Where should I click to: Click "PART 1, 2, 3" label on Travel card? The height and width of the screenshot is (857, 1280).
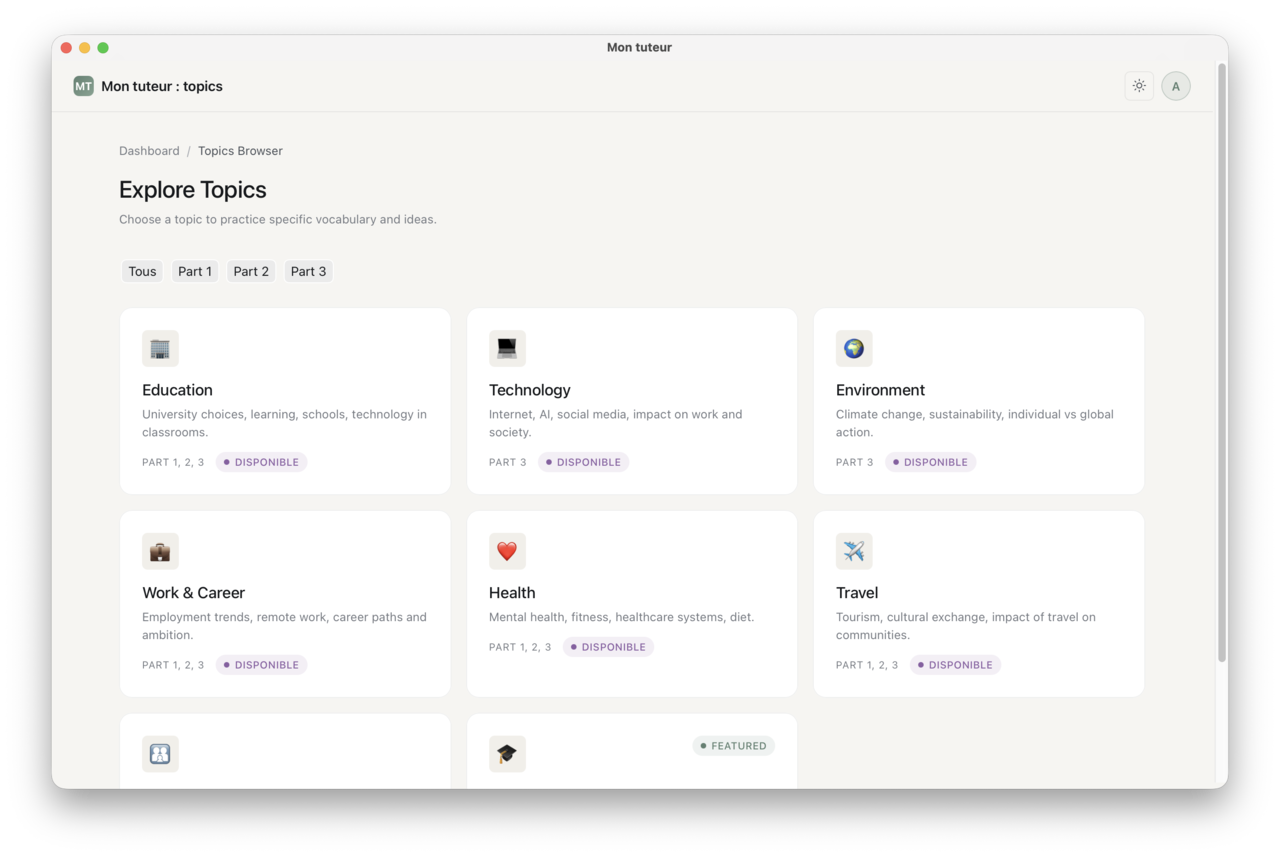[x=867, y=665]
